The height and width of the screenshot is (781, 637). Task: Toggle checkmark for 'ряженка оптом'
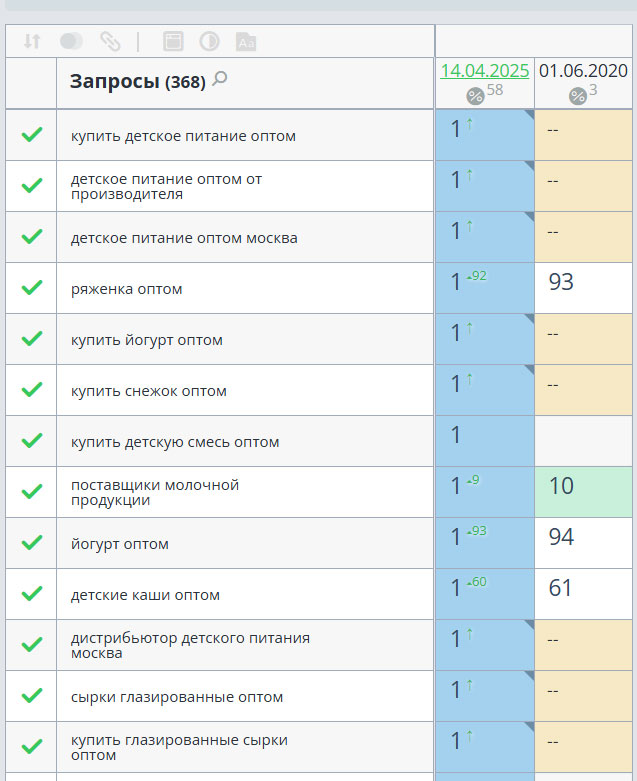[x=32, y=287]
